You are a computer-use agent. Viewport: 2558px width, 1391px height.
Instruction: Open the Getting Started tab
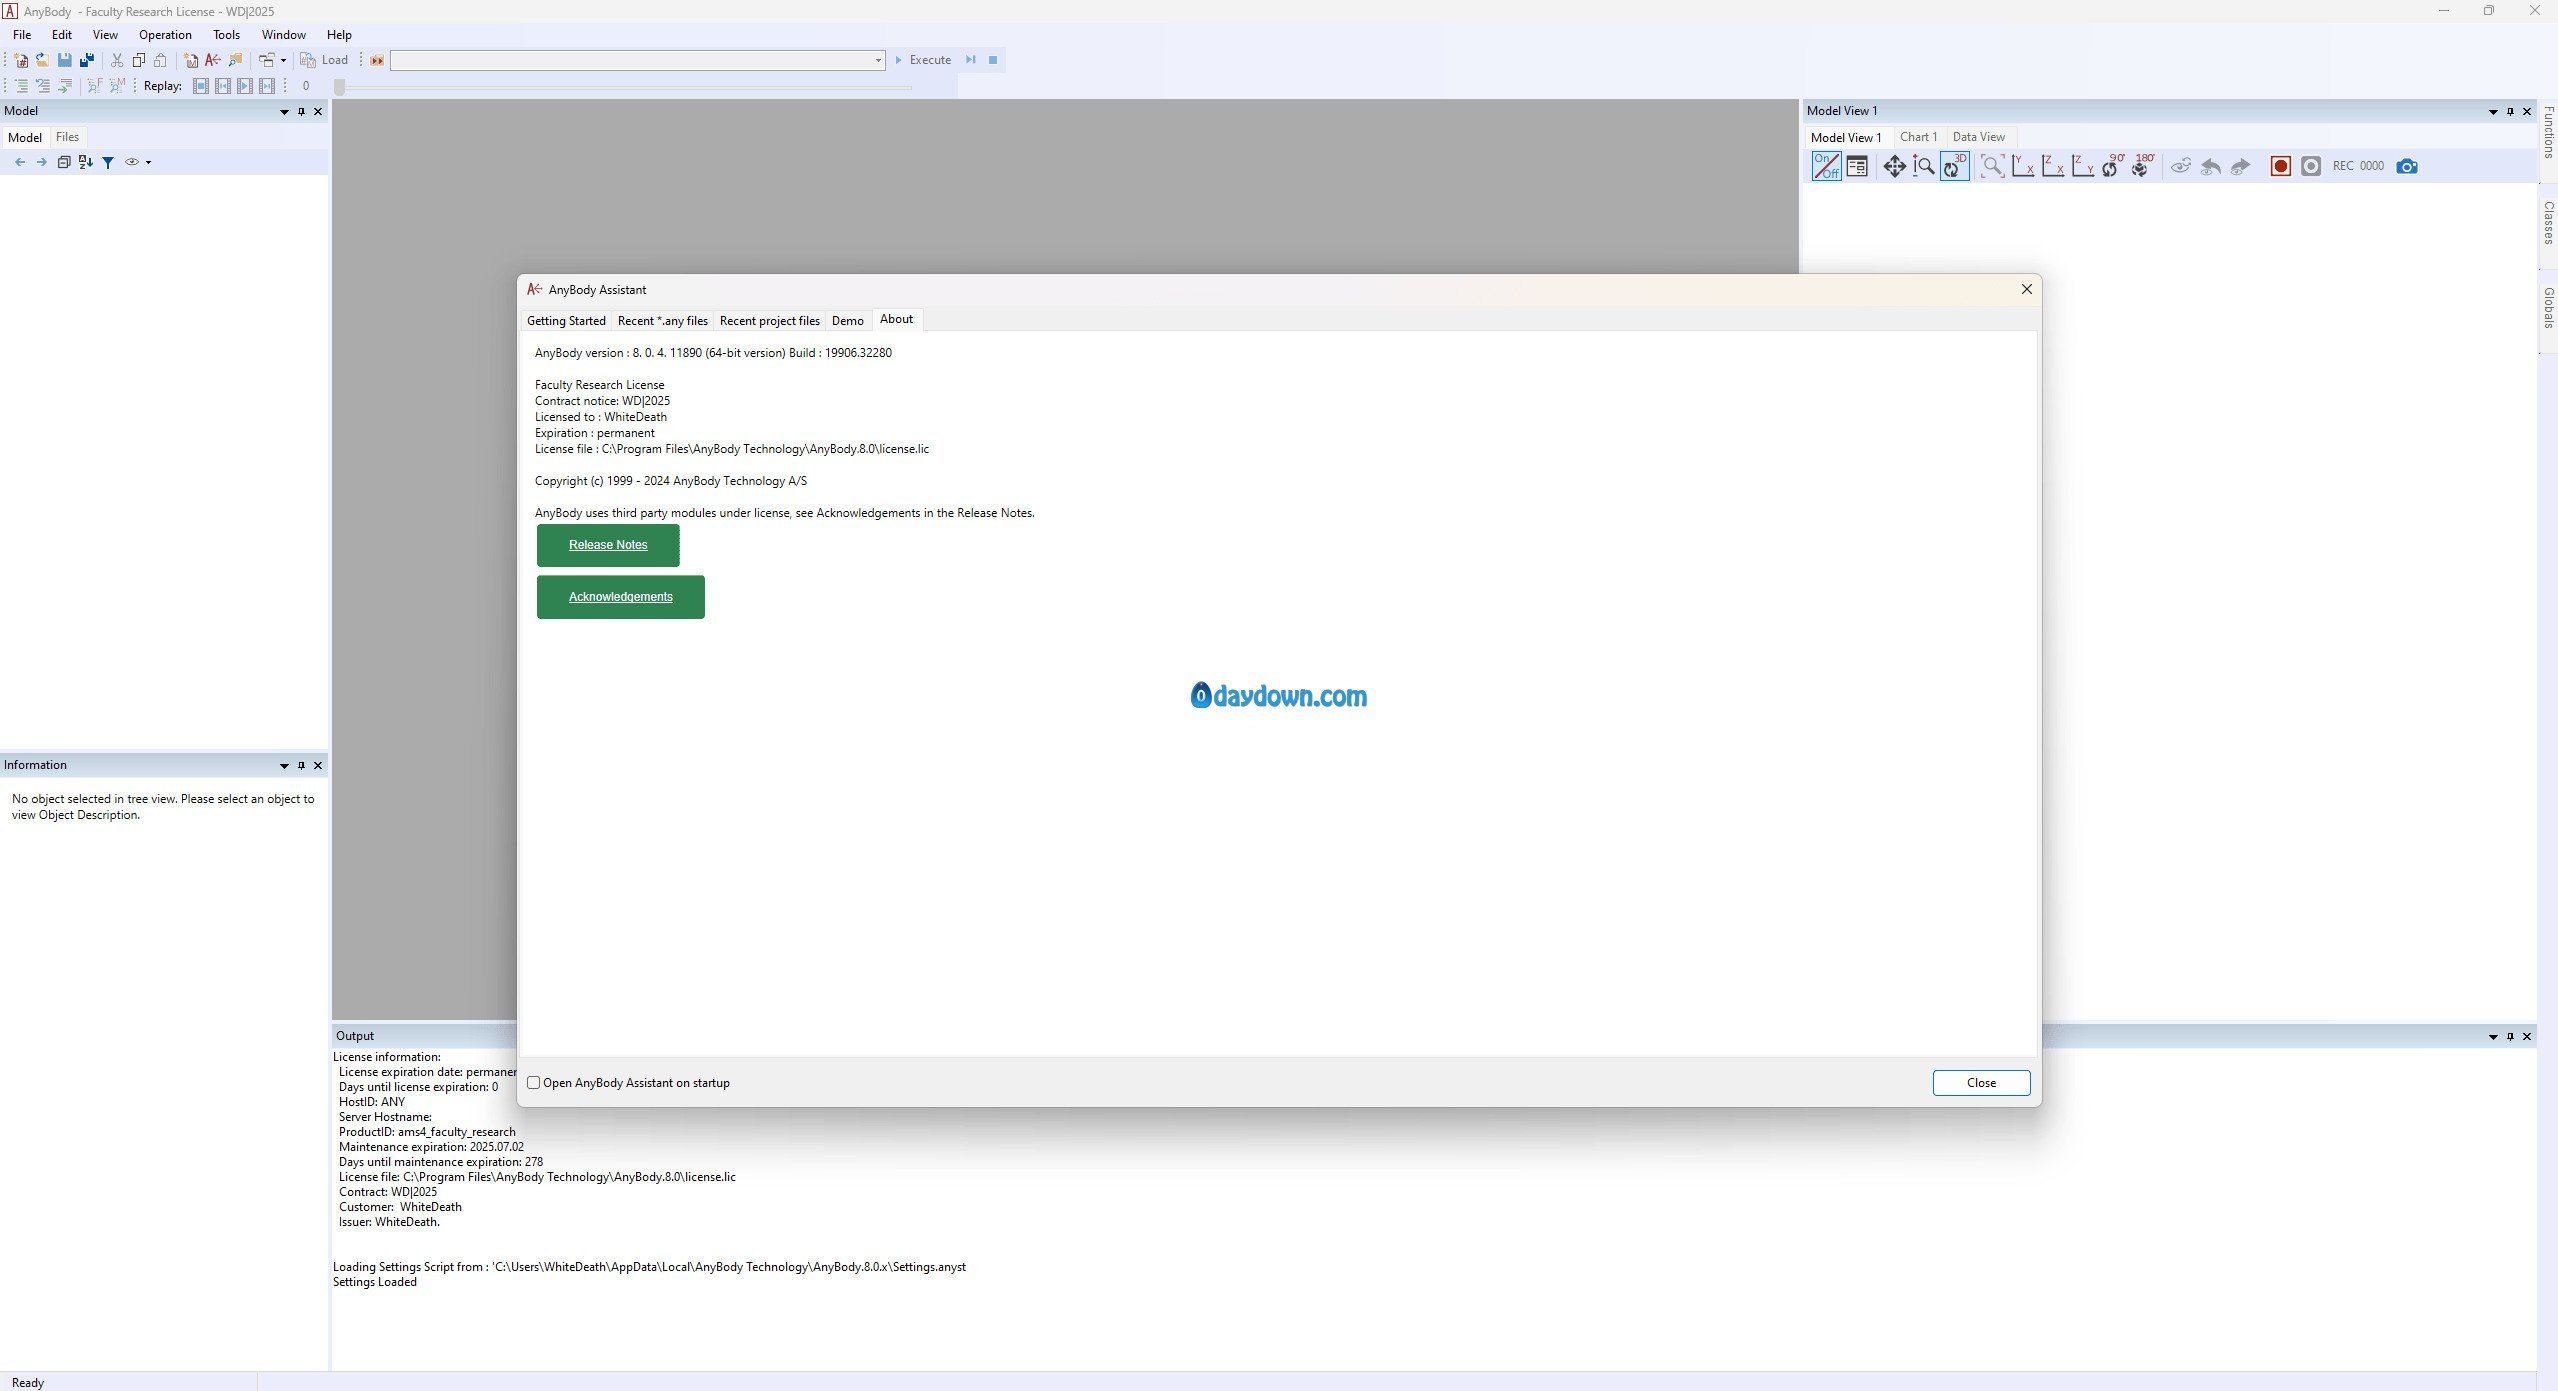pyautogui.click(x=566, y=321)
